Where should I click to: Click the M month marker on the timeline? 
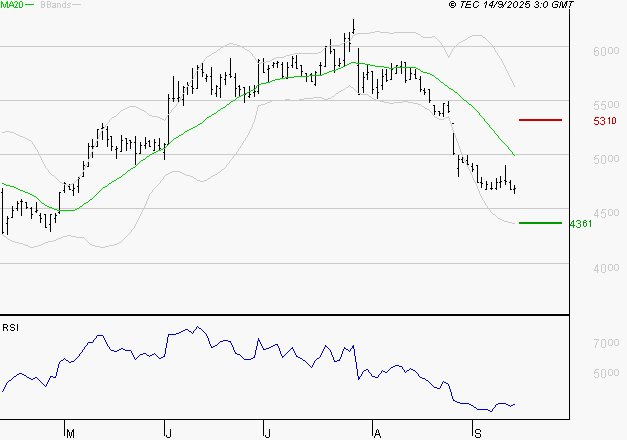(70, 432)
